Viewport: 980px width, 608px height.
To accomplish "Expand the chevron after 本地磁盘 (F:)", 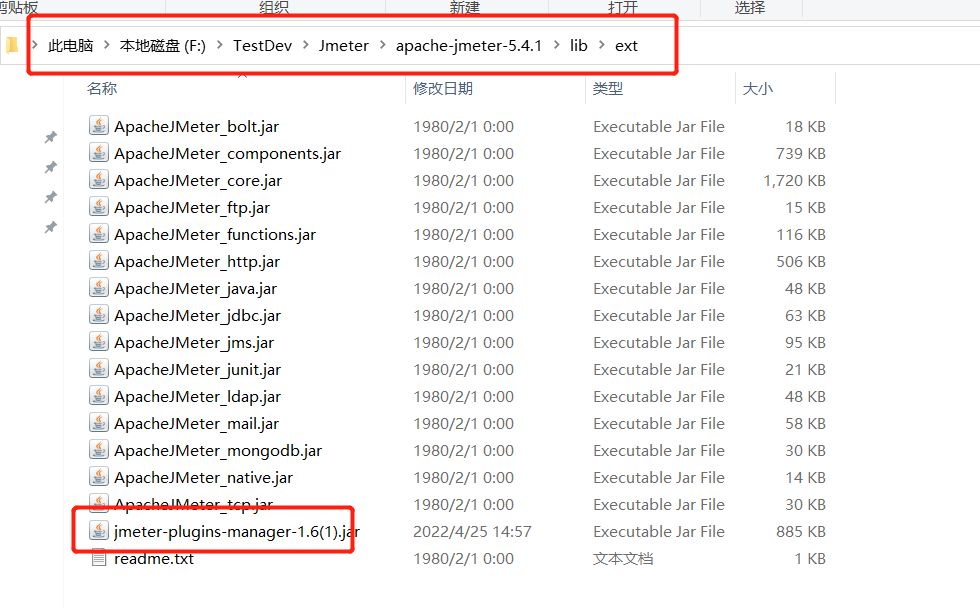I will point(220,45).
